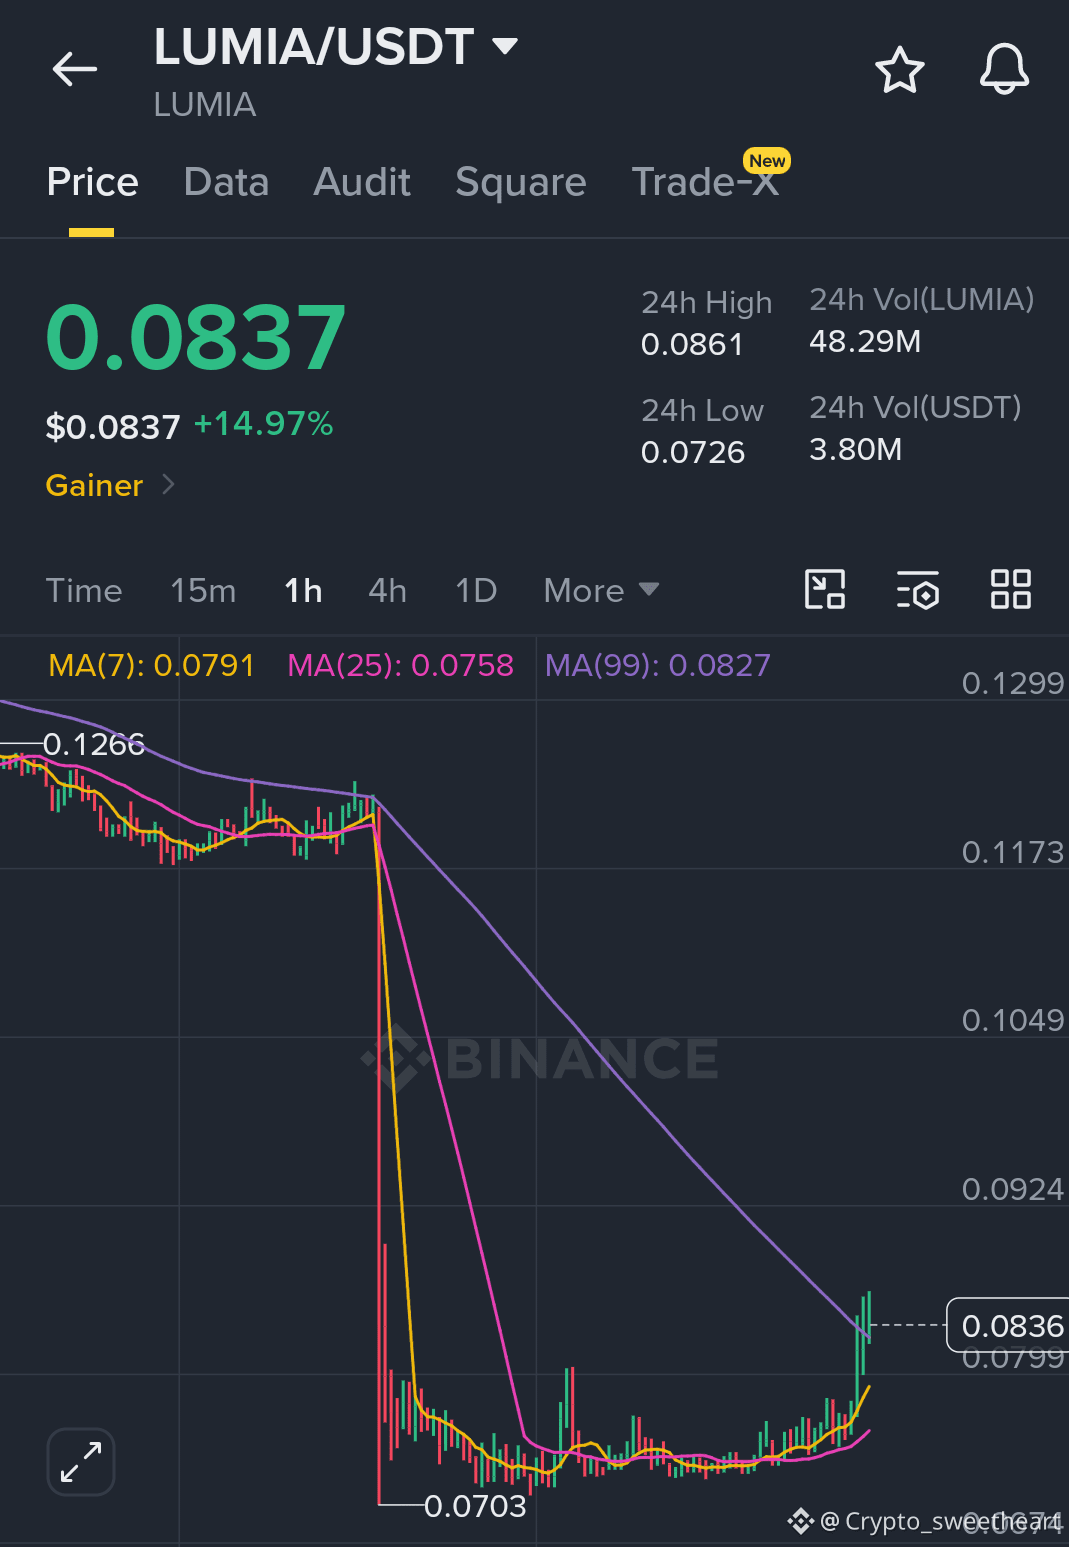Tap the current price tag 0.0836
Viewport: 1069px width, 1547px height.
[x=1008, y=1325]
